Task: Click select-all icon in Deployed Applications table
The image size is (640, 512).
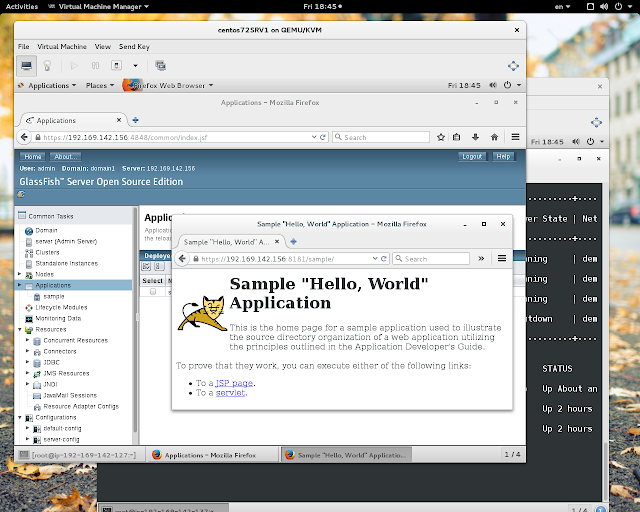Action: [146, 267]
